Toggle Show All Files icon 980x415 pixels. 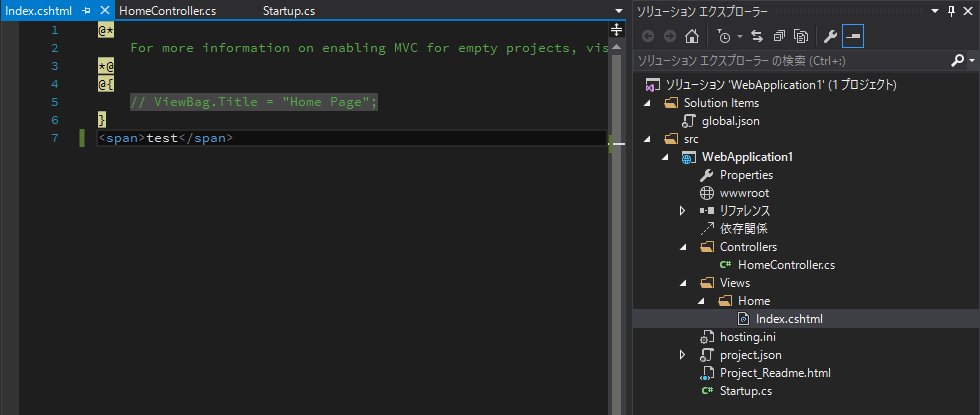point(801,36)
